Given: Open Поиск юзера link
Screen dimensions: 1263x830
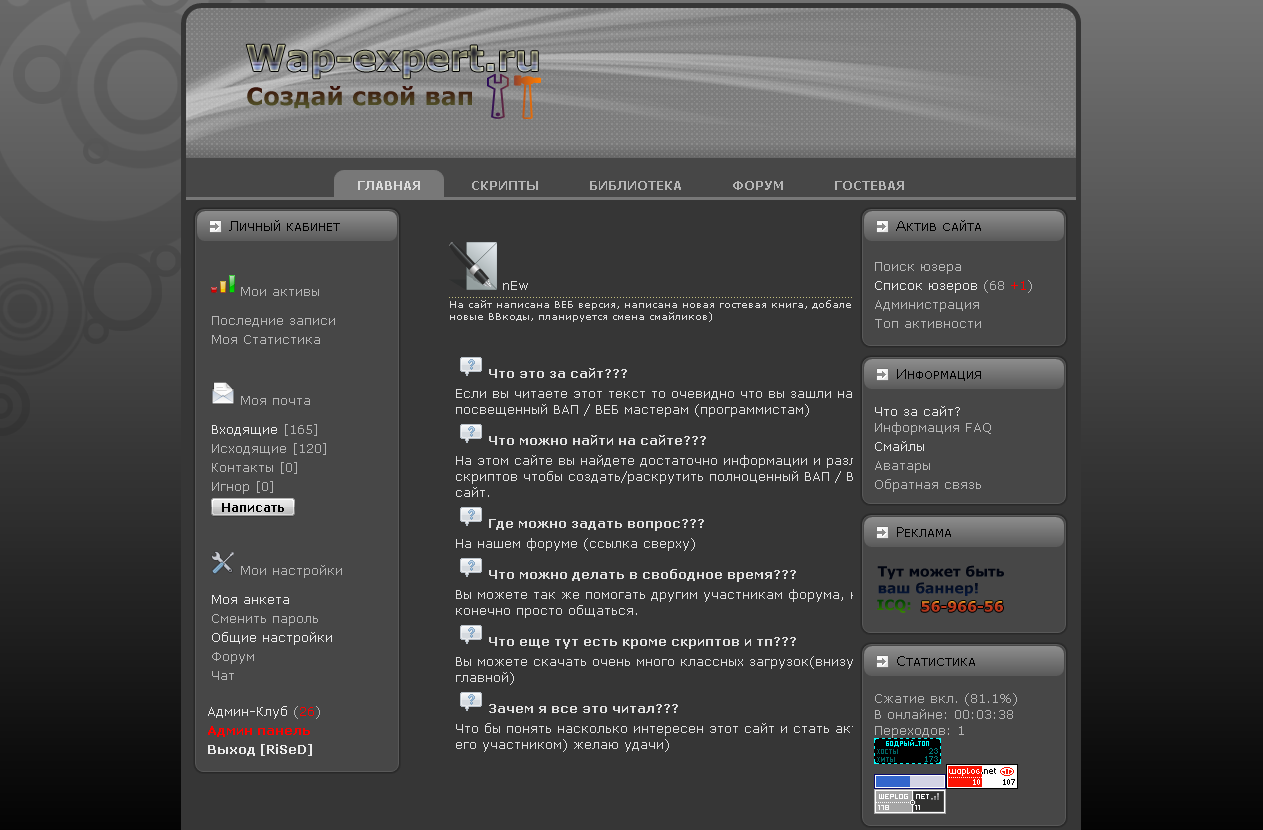Looking at the screenshot, I should 918,267.
